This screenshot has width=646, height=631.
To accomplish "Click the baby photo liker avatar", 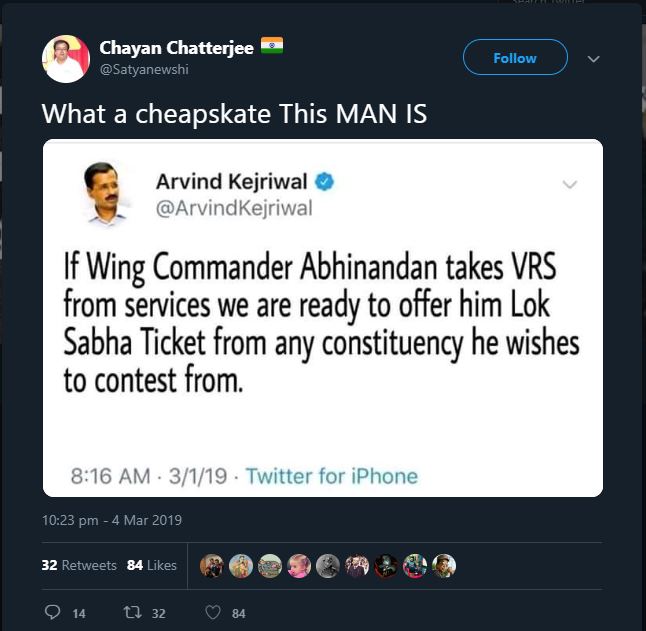I will pos(299,566).
